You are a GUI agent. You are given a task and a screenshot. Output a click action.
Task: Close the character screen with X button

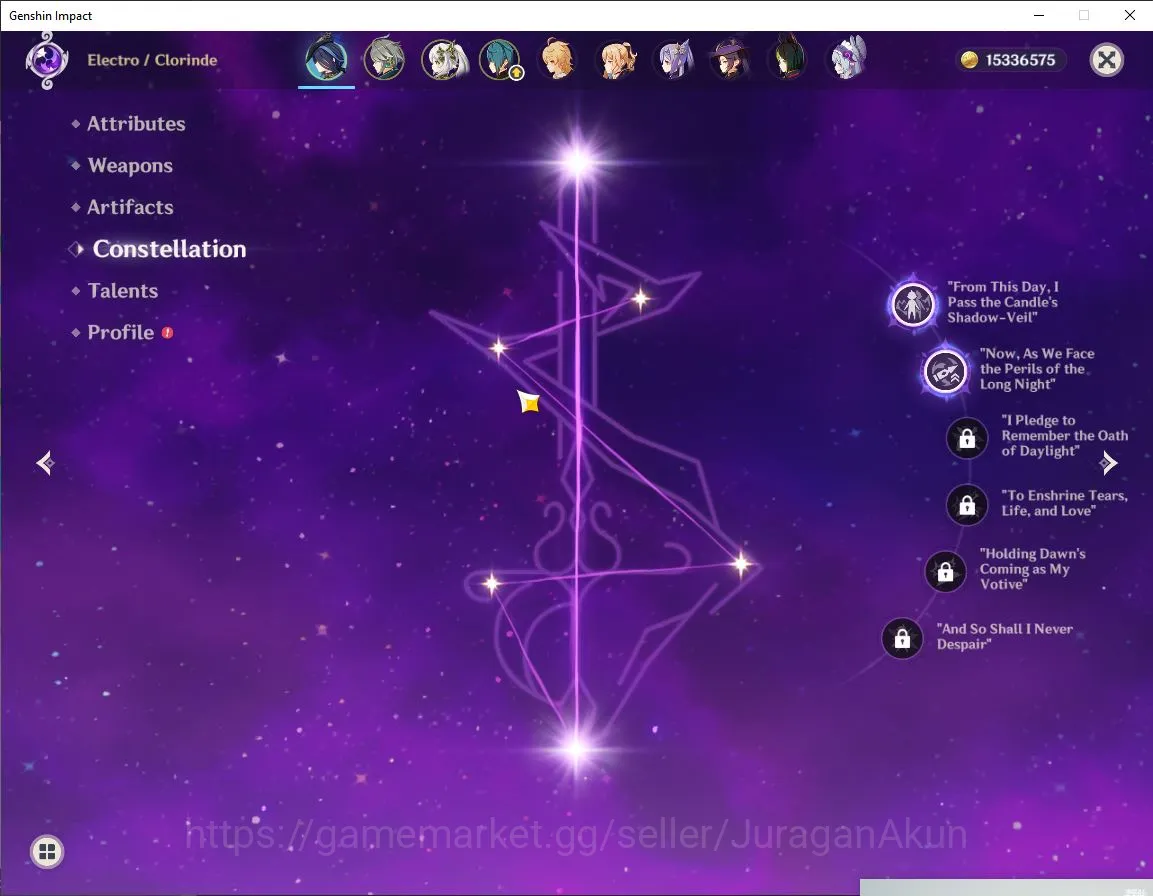point(1106,60)
